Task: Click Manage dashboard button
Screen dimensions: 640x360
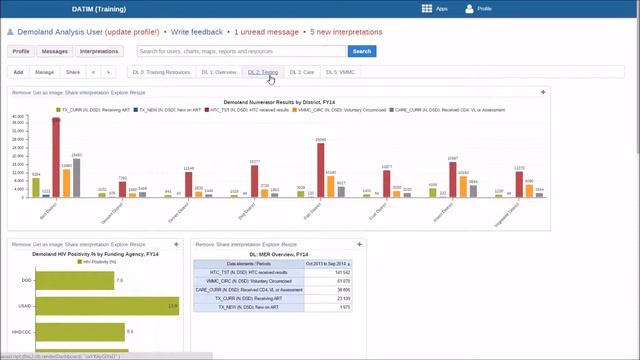Action: pyautogui.click(x=44, y=72)
